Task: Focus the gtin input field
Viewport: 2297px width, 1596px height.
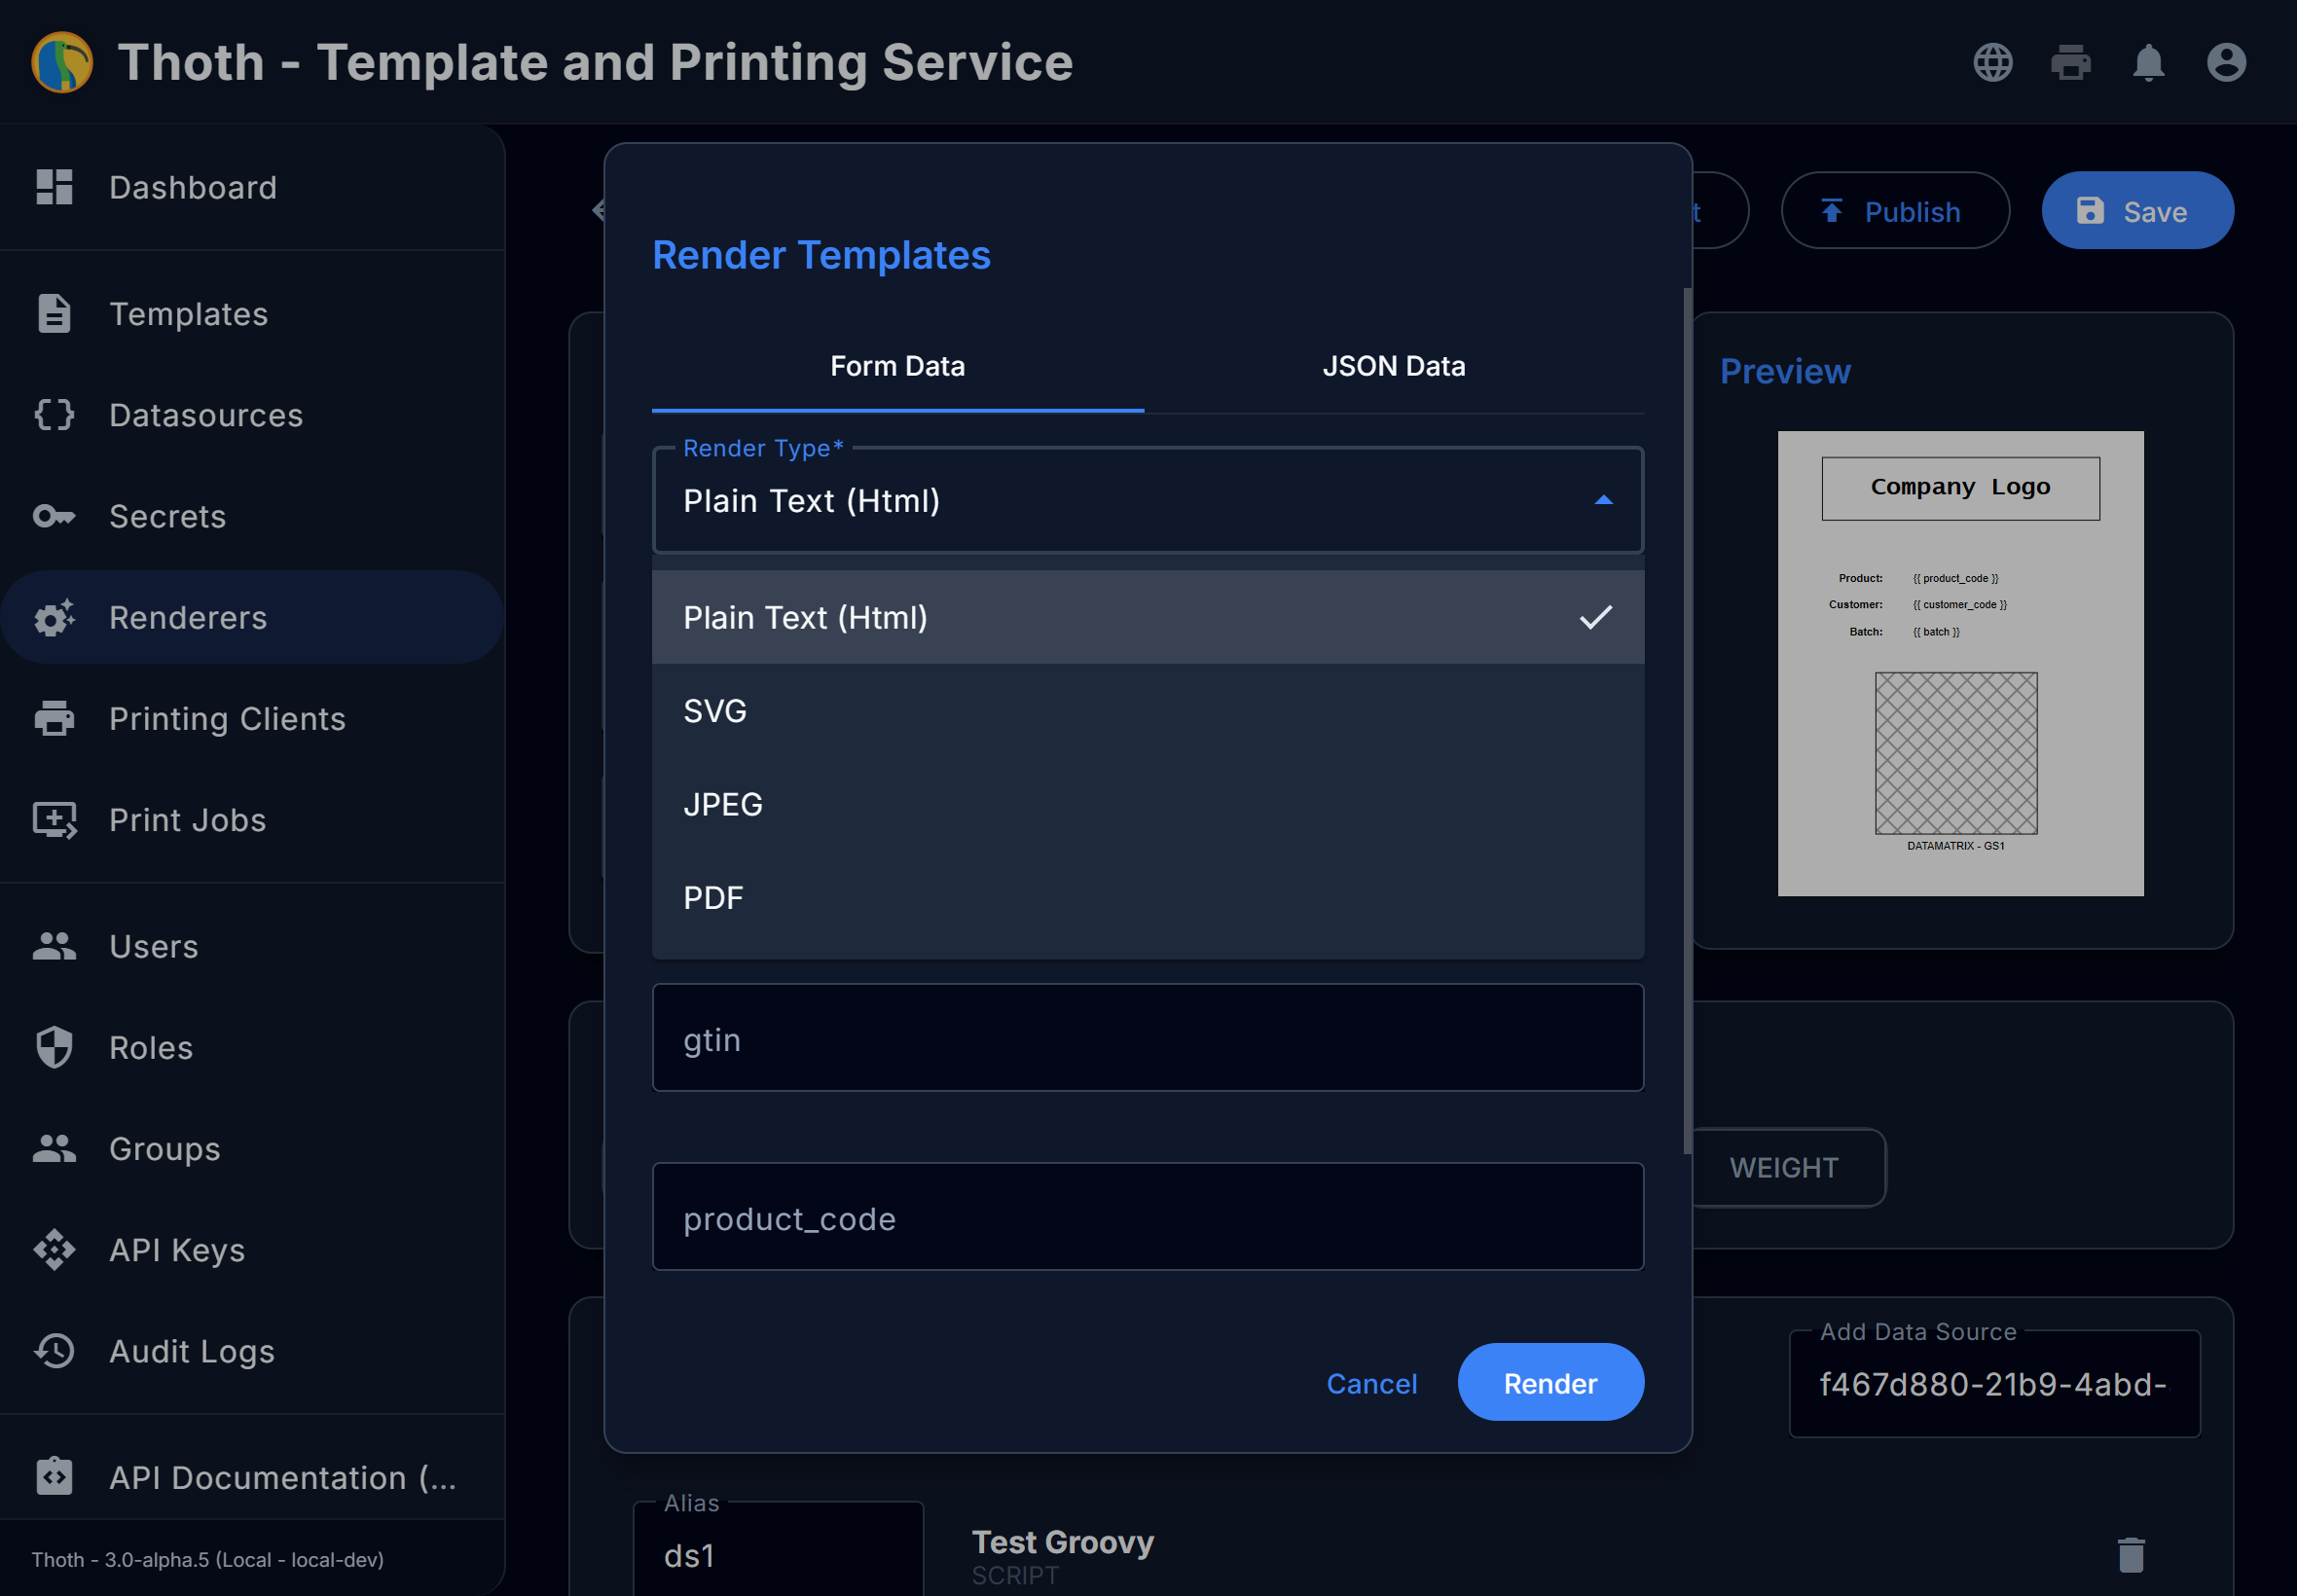Action: point(1147,1037)
